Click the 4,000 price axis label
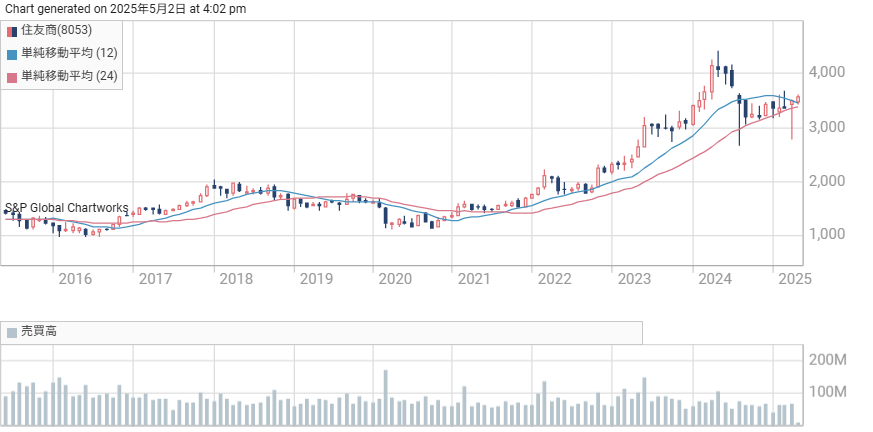873x432 pixels. [x=826, y=72]
